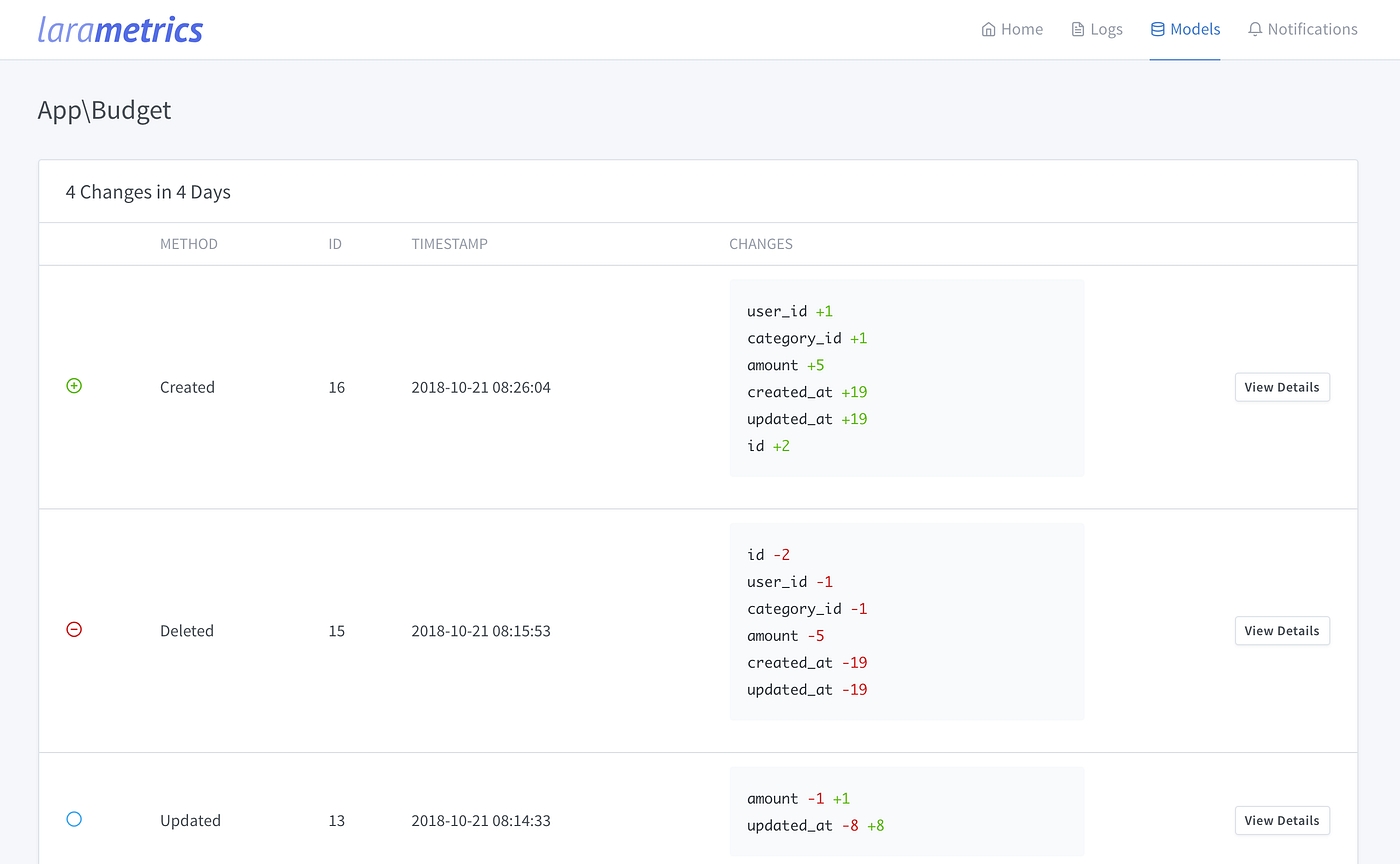
Task: View Details for deleted record 15
Action: click(x=1282, y=630)
